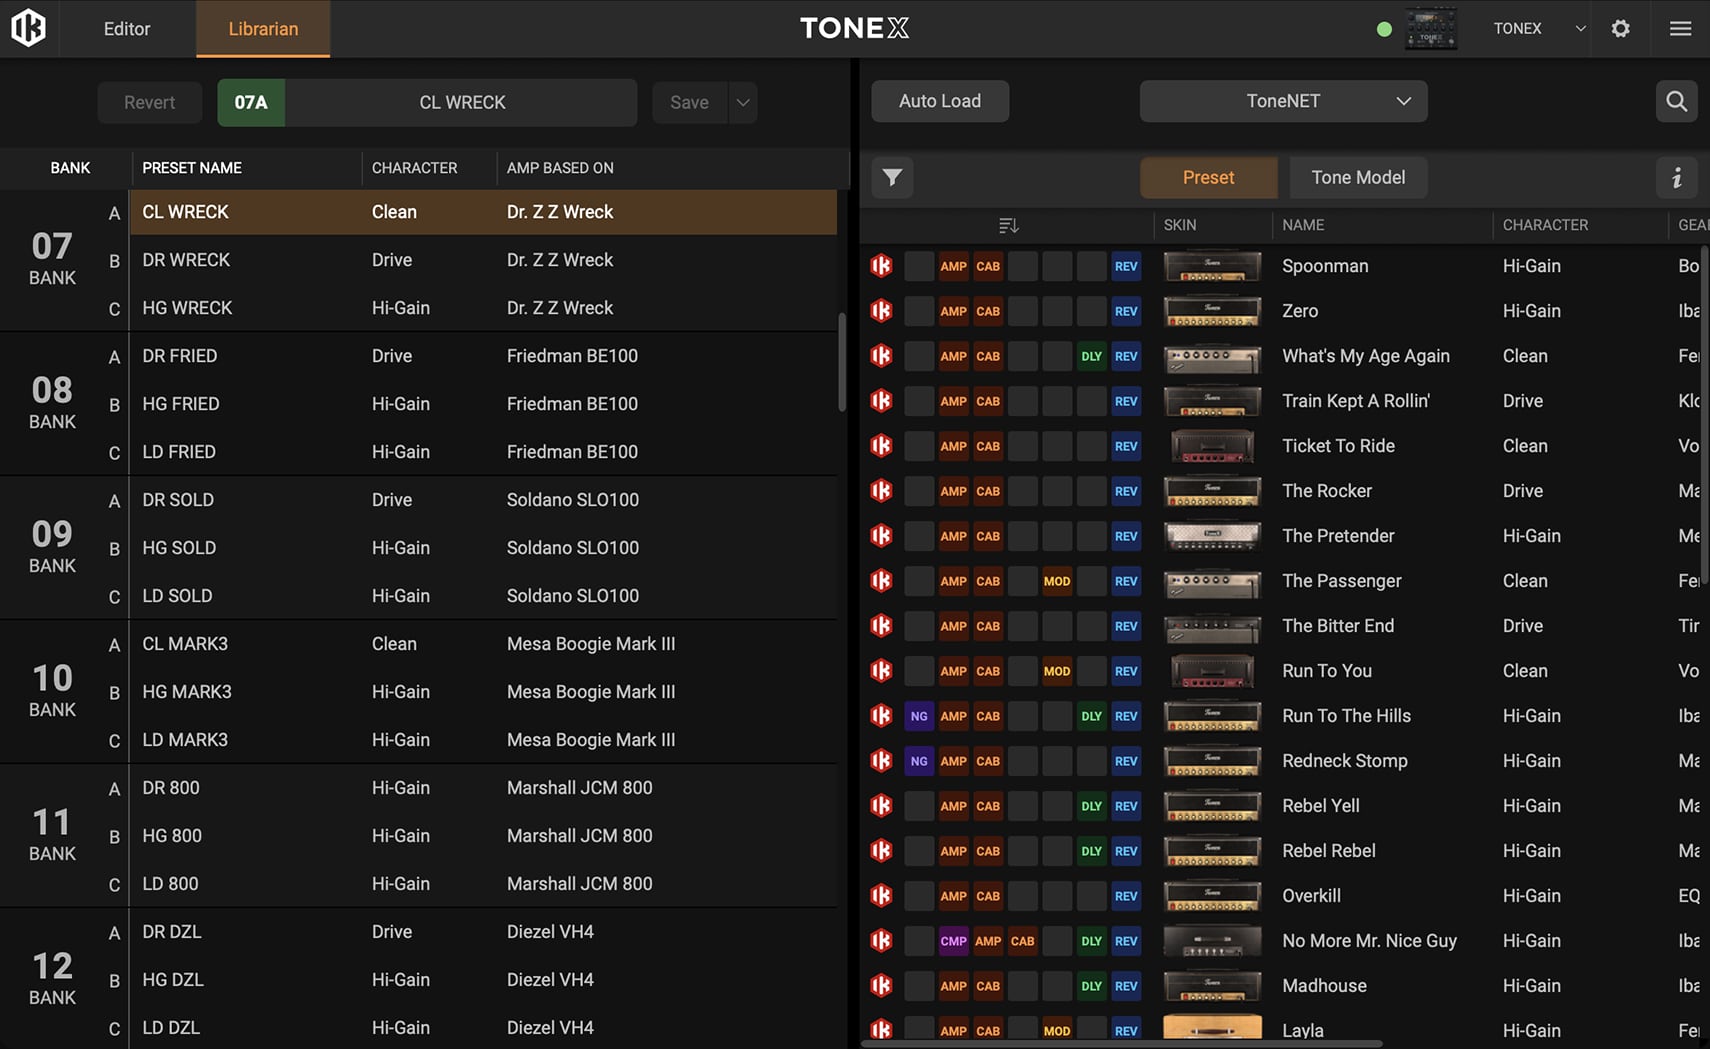Toggle the DLY block on Rebel Yell
Screen dimensions: 1710x1049
pos(1091,806)
